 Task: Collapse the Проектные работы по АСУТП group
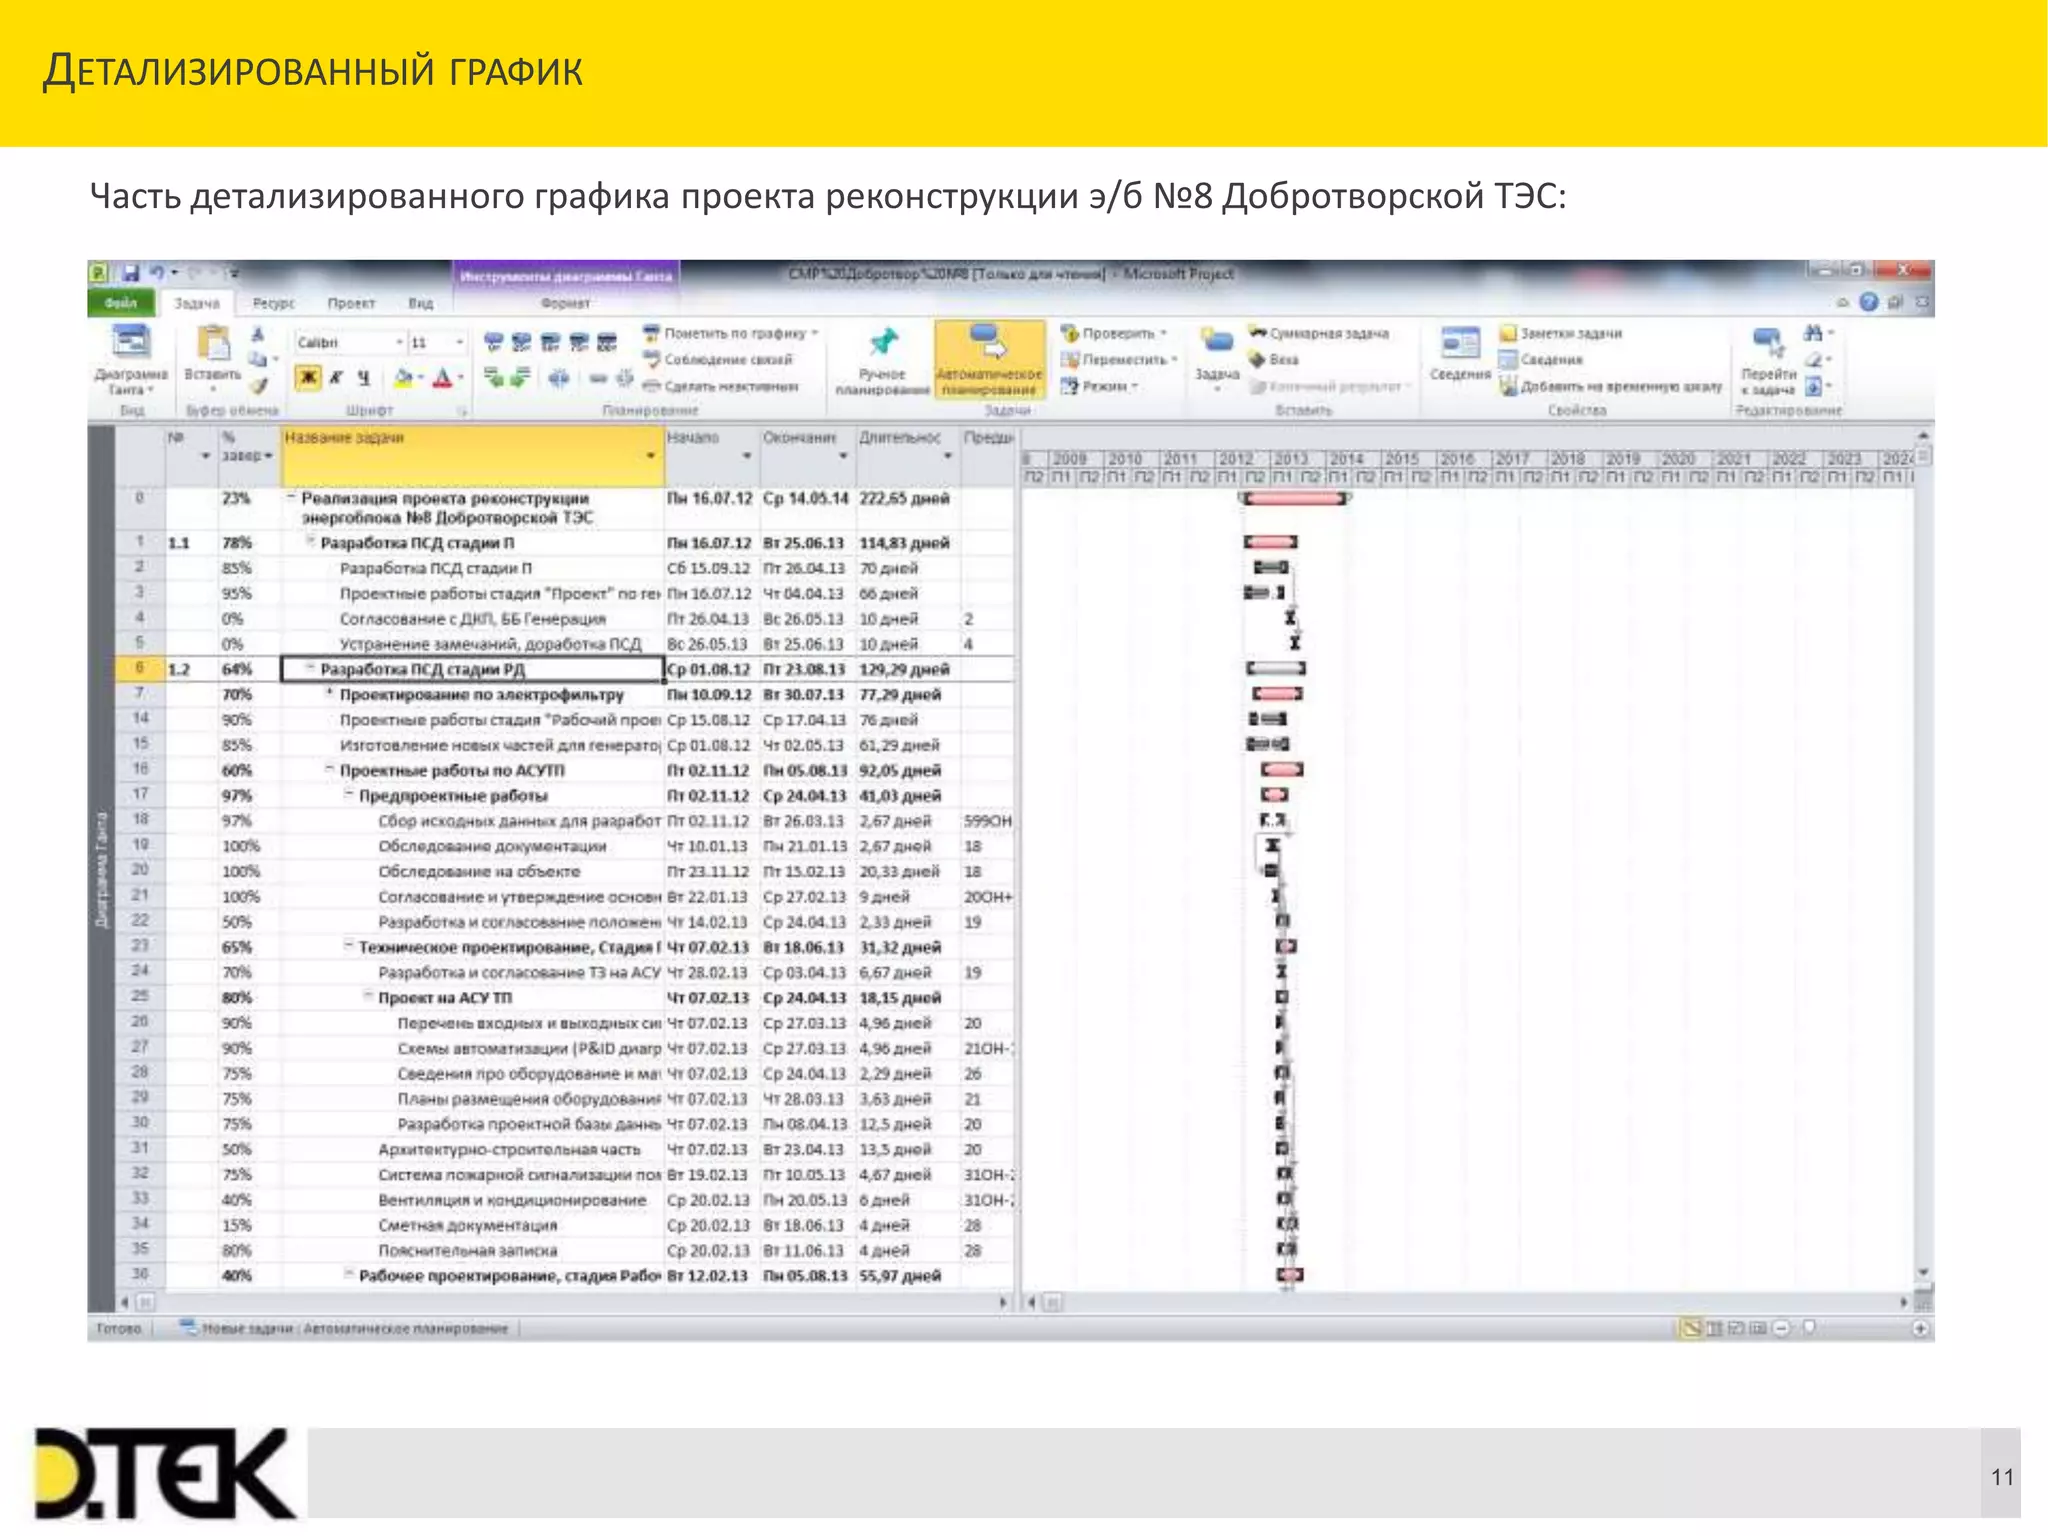click(x=329, y=770)
